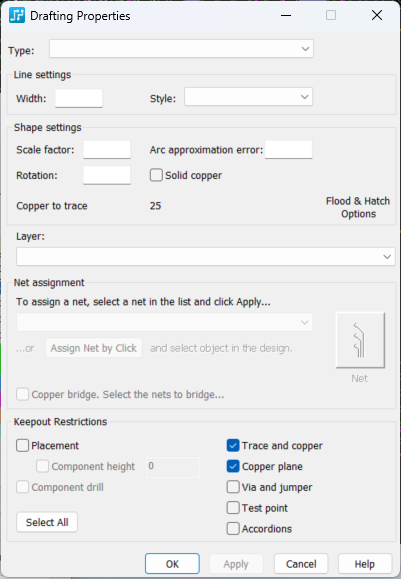Viewport: 401px width, 579px height.
Task: Enable the Solid copper checkbox
Action: point(156,175)
